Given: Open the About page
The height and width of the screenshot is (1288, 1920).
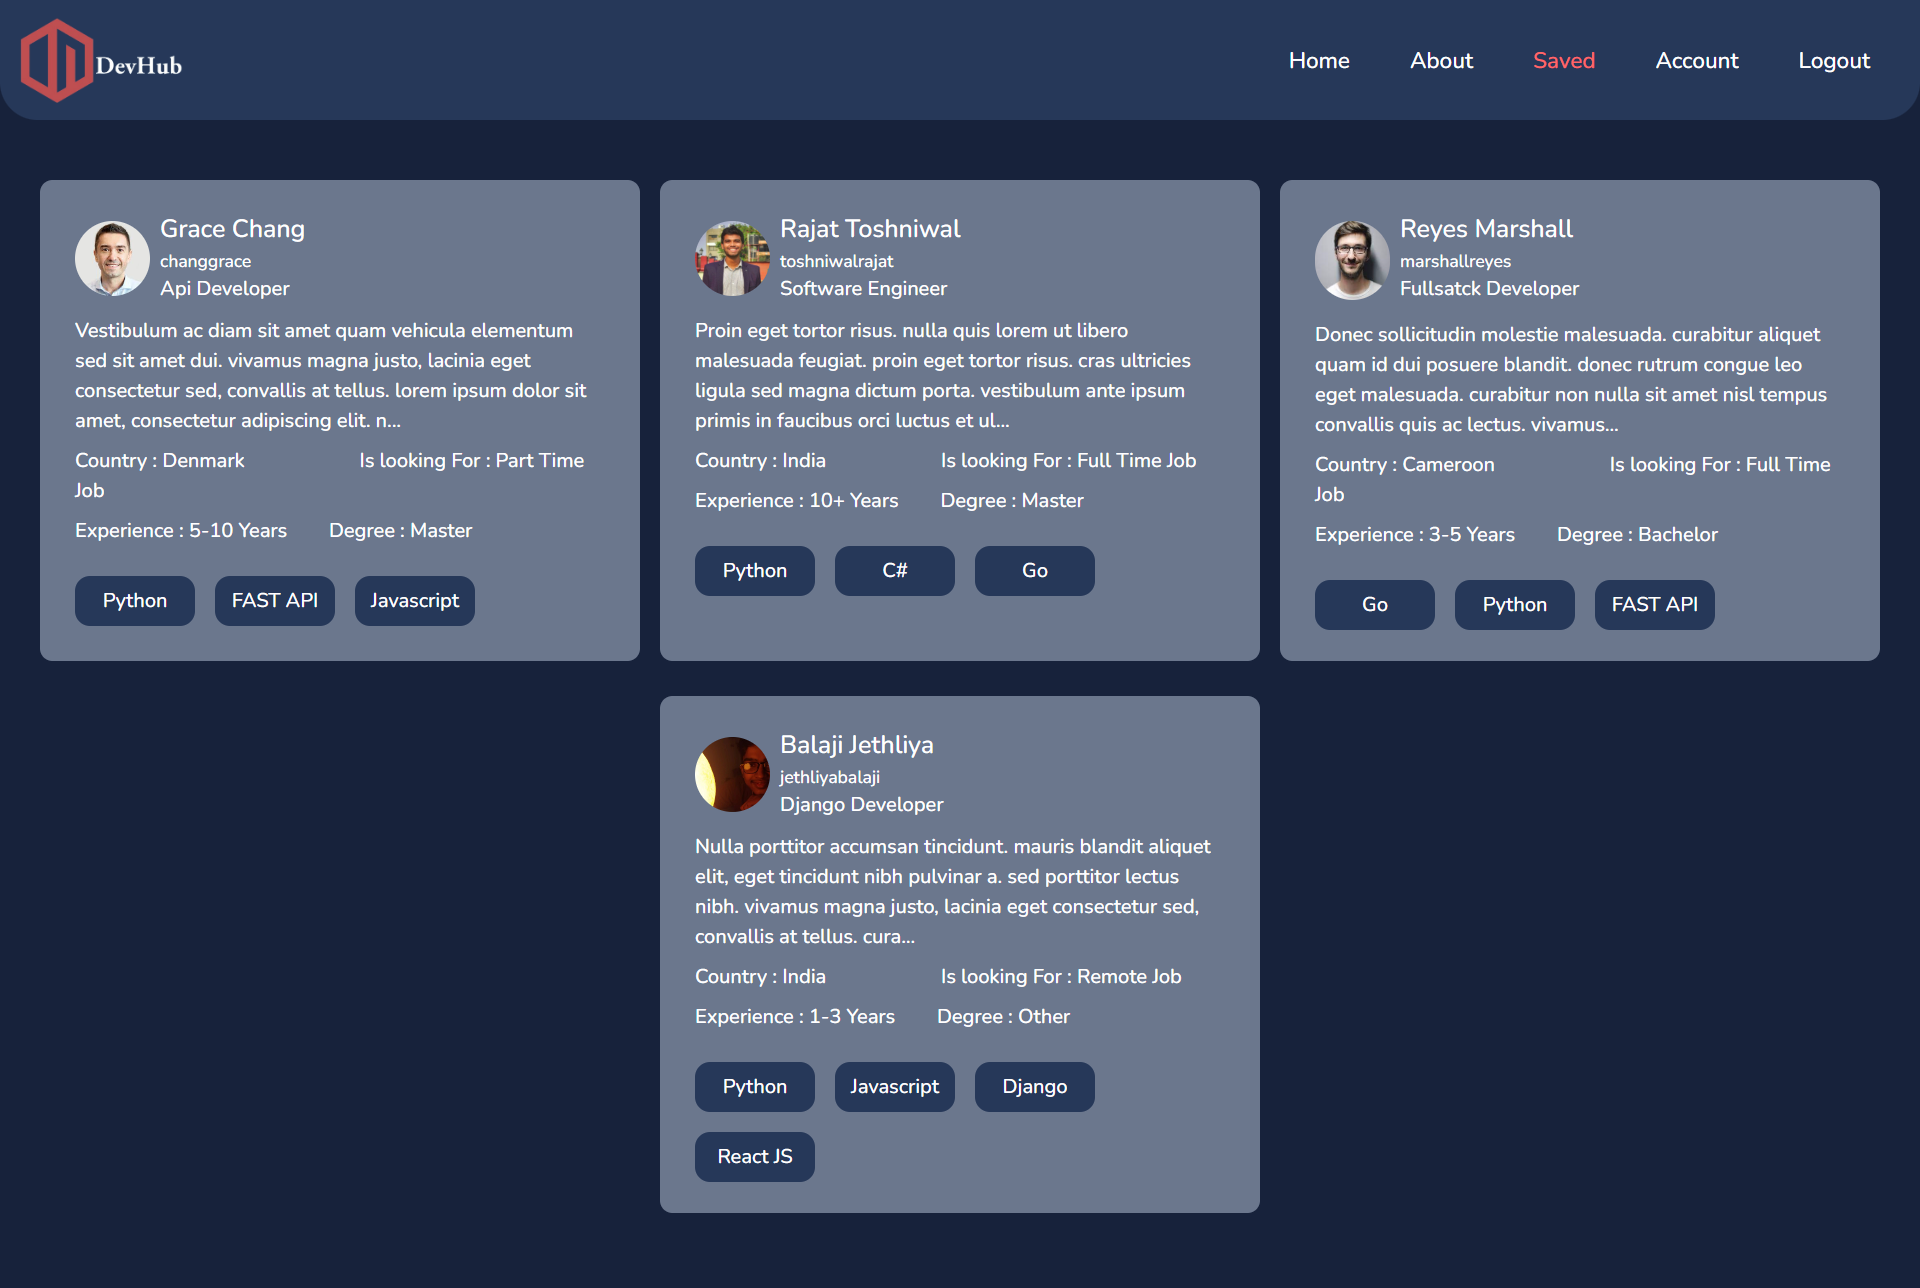Looking at the screenshot, I should (x=1441, y=60).
